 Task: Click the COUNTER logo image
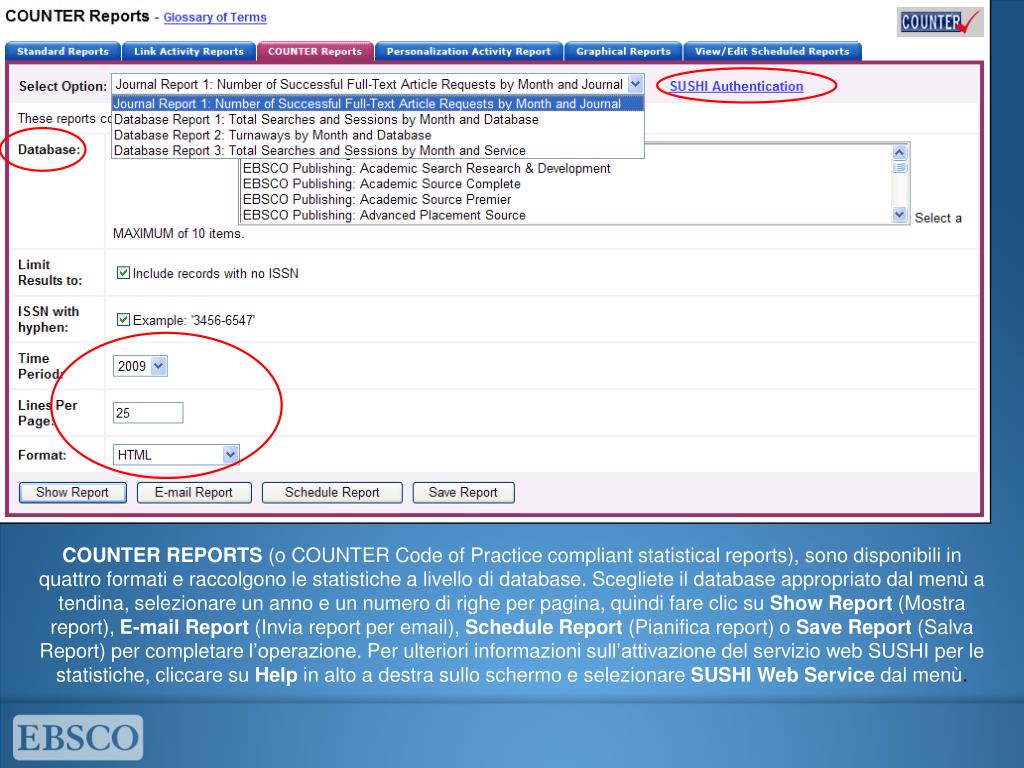(x=940, y=23)
